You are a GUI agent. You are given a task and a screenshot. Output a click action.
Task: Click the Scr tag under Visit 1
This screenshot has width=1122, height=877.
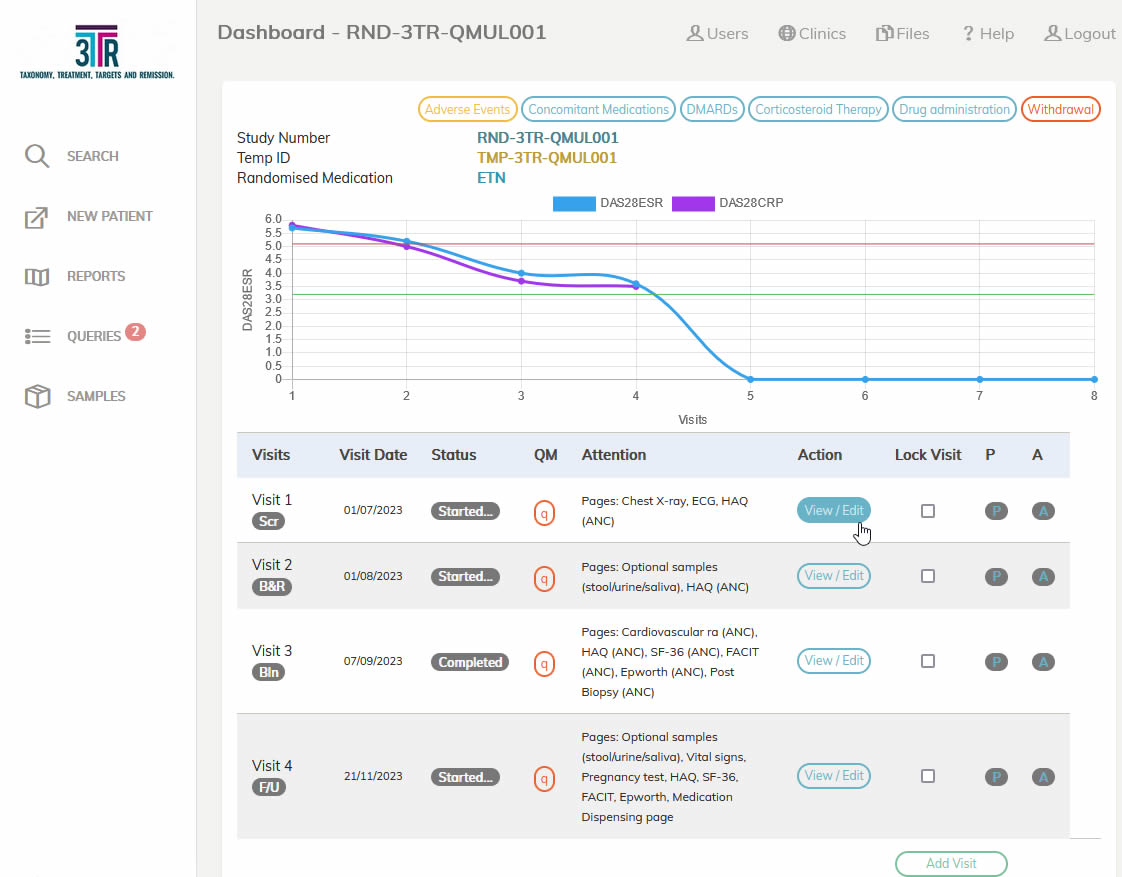[x=268, y=521]
